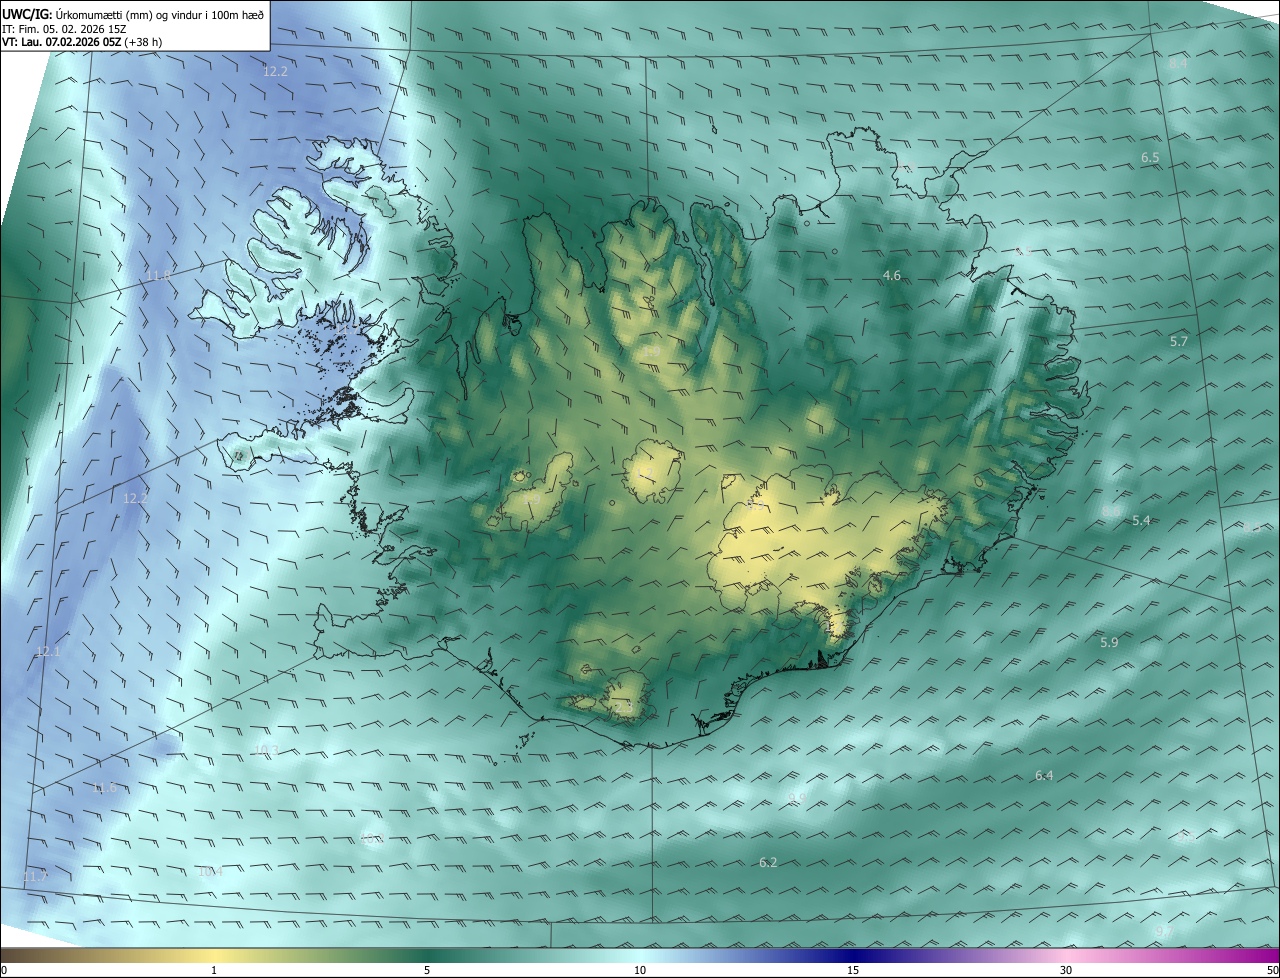Click the "UWC/IG: Úrkomumætti (mm) og vindur í 100m hæð" title
Screen dimensions: 1280x978
(x=133, y=14)
